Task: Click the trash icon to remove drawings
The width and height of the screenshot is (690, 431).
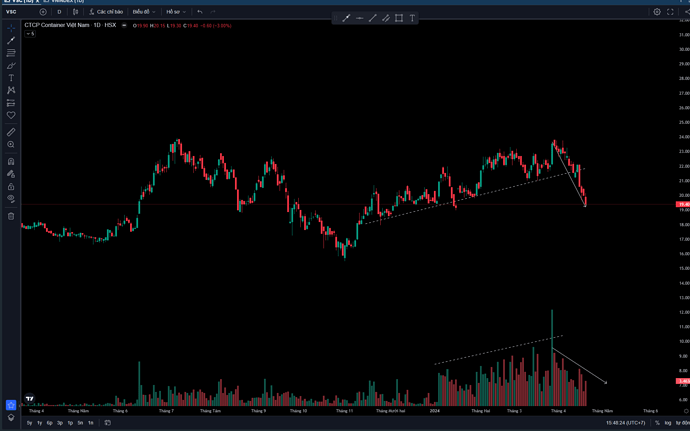Action: (x=11, y=216)
